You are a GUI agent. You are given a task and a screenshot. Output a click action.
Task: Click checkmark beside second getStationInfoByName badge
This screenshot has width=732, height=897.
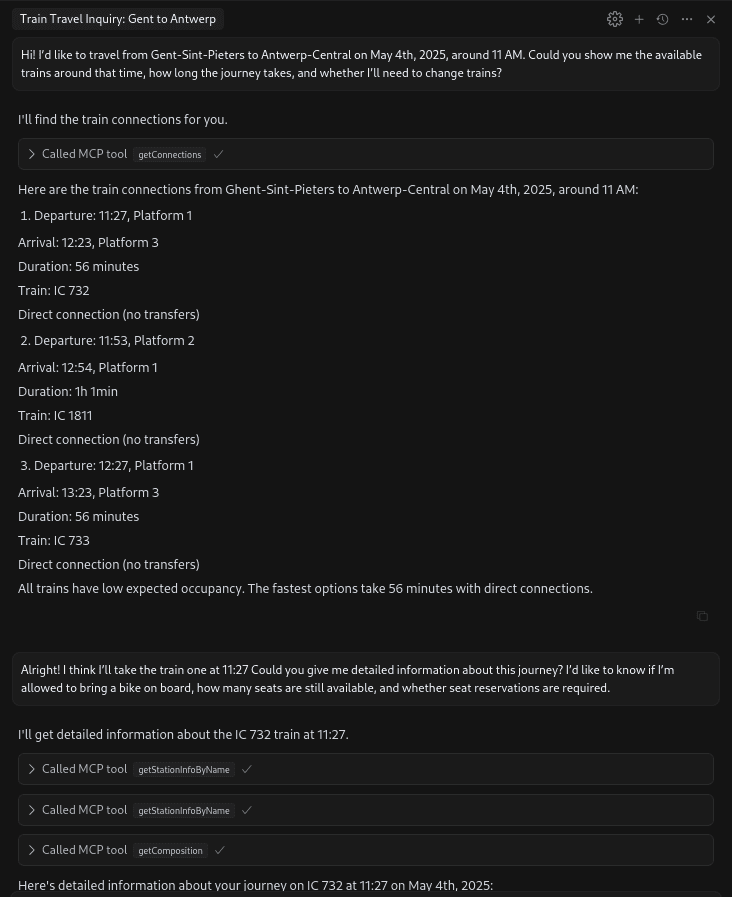(x=247, y=810)
